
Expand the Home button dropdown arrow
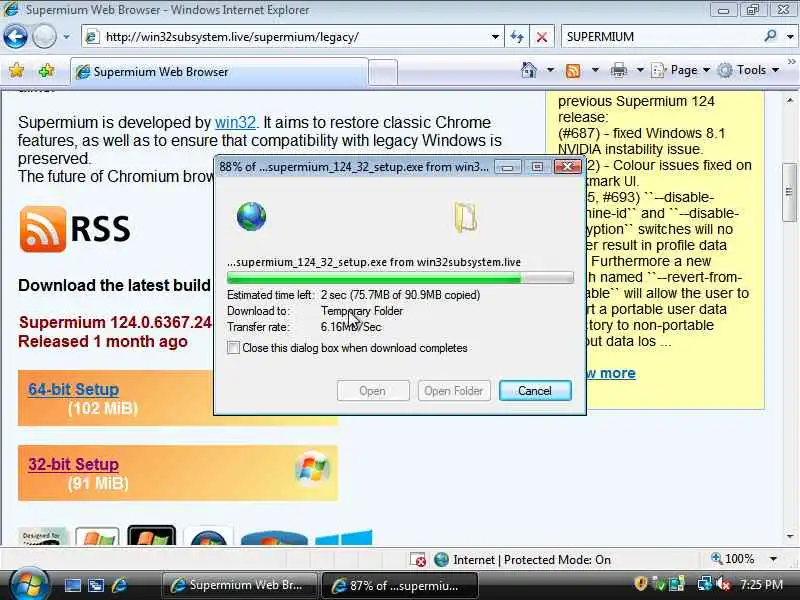(551, 70)
